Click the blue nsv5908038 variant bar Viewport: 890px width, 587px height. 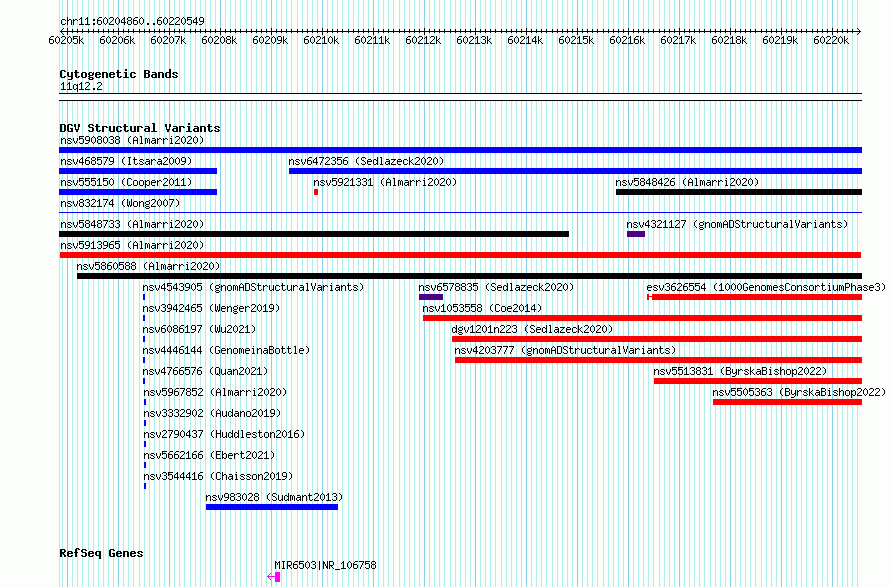click(460, 150)
